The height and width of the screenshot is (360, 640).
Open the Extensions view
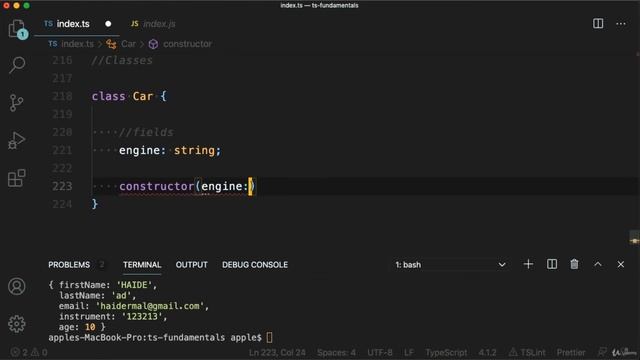(x=17, y=178)
